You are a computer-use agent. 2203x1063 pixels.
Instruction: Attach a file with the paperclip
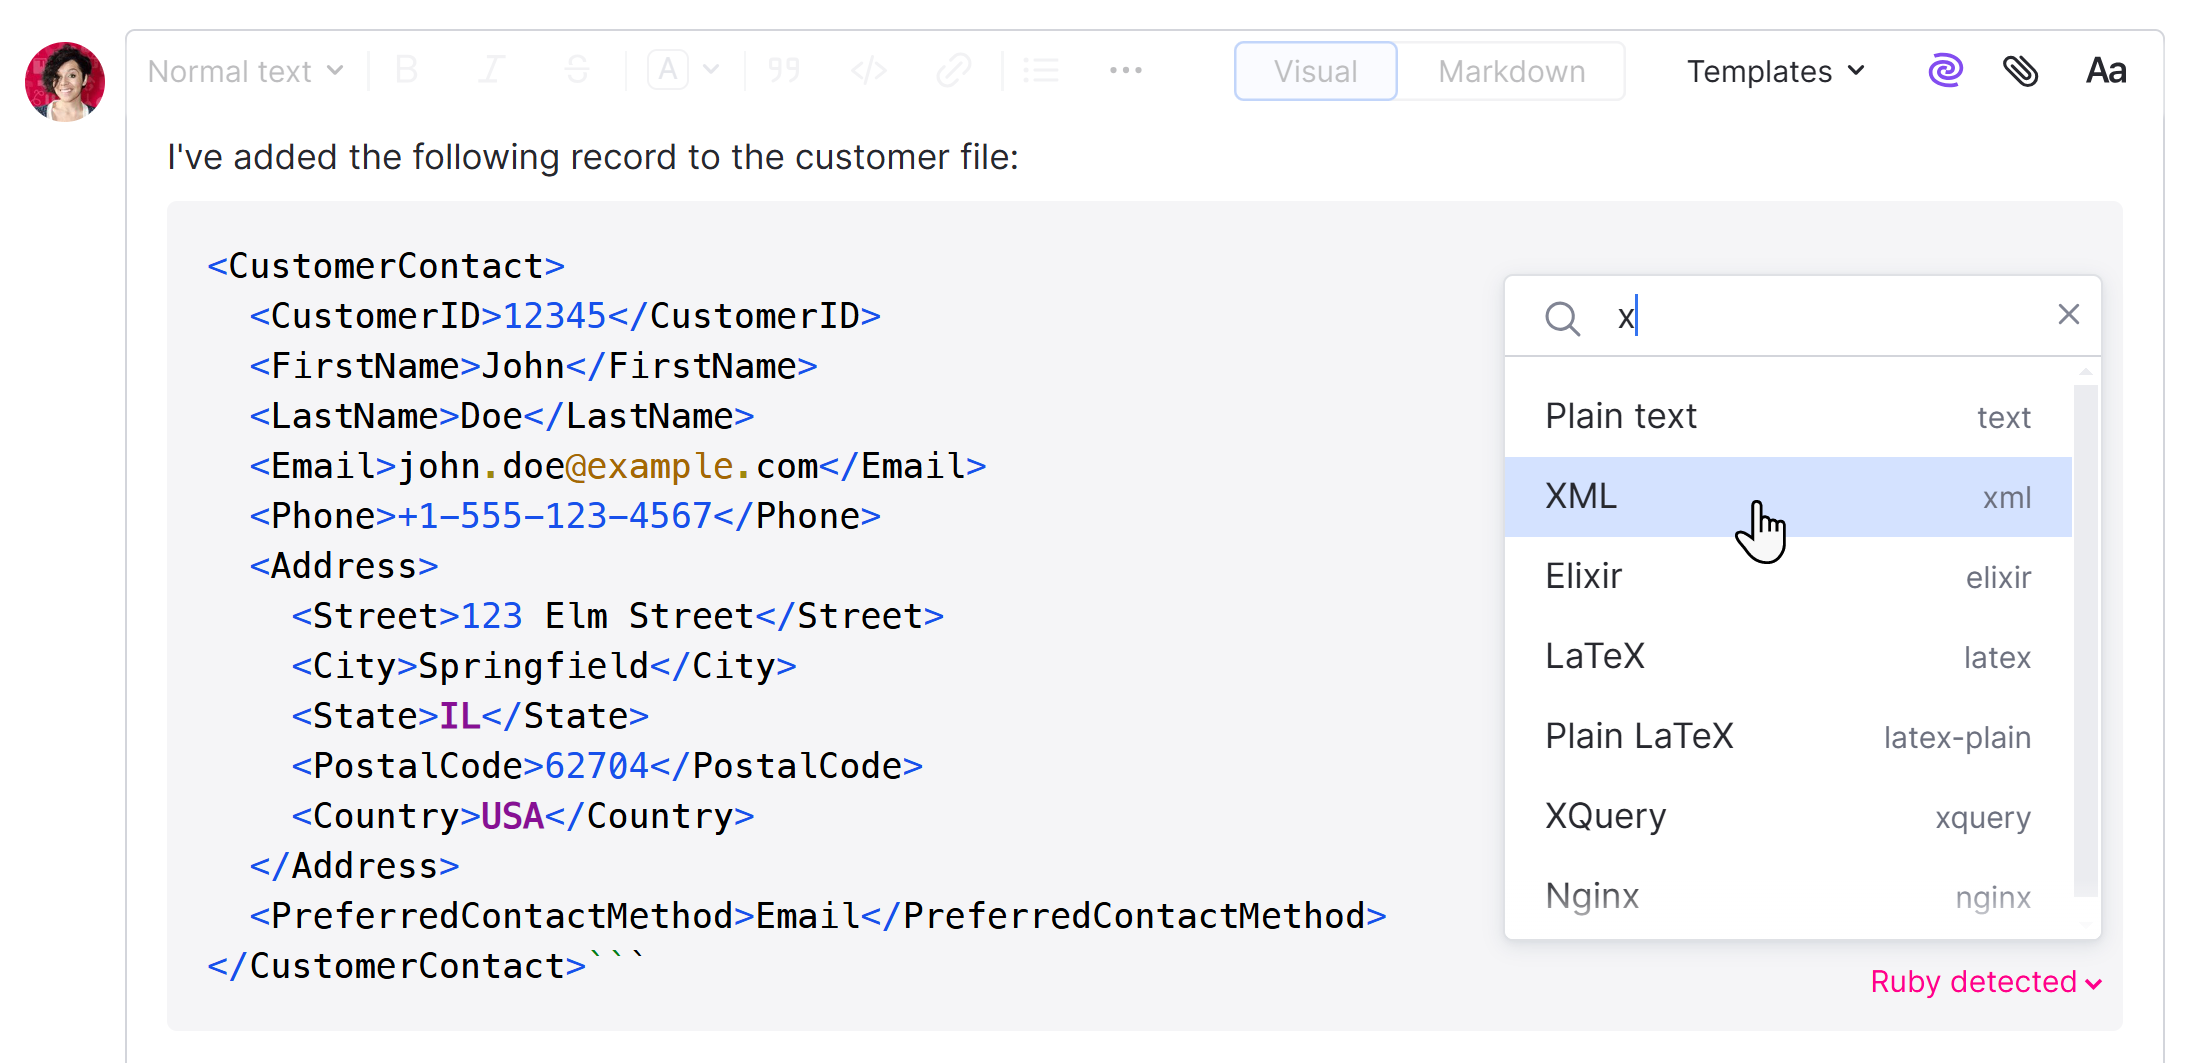tap(2021, 70)
